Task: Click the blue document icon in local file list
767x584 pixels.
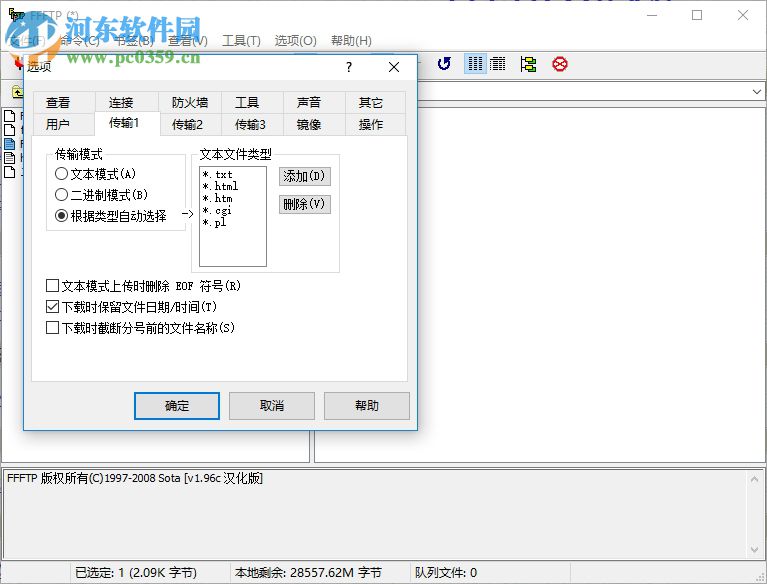Action: (9, 144)
